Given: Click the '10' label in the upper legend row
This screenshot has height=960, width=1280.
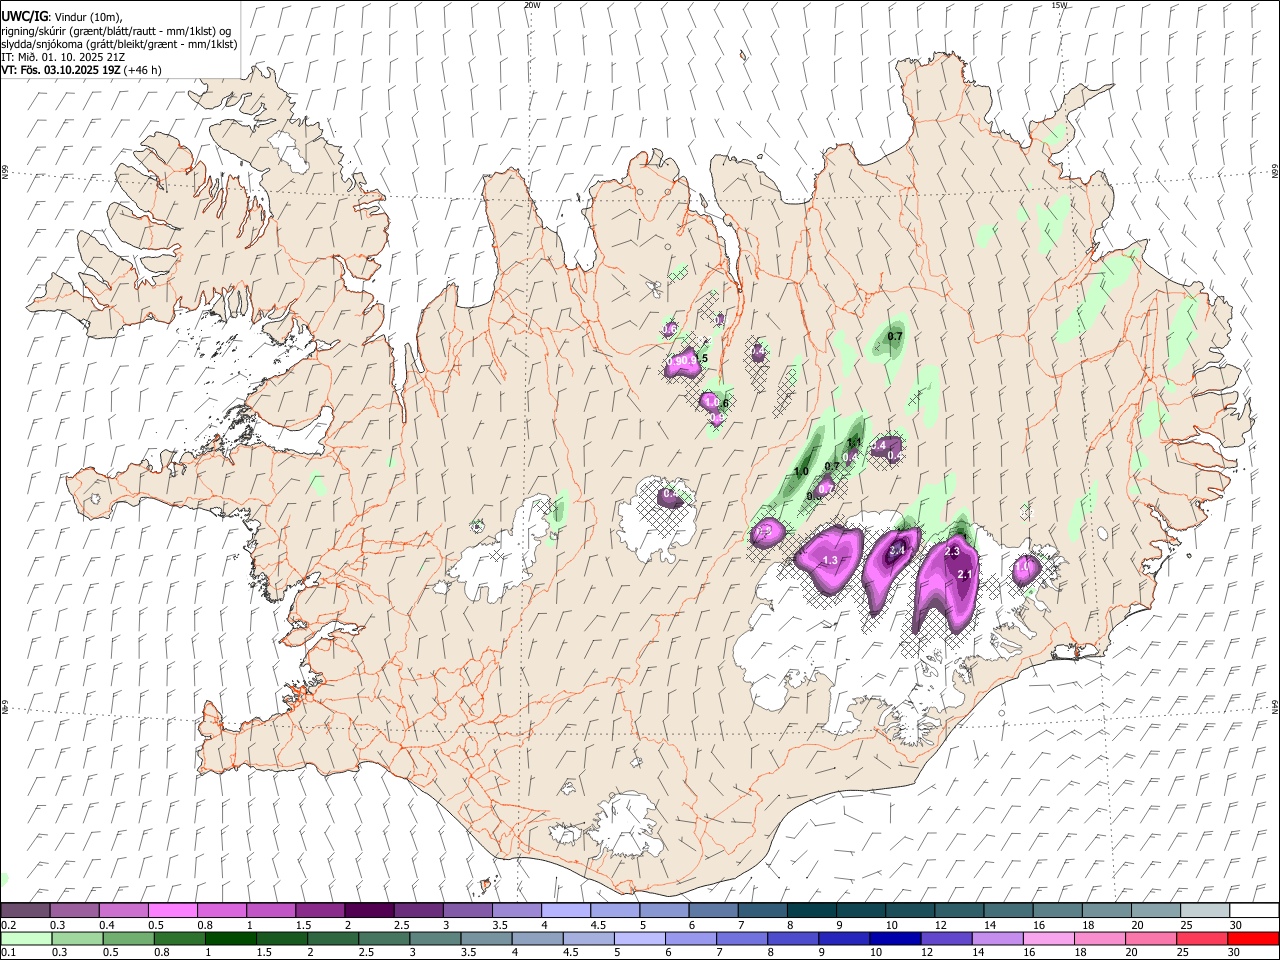Looking at the screenshot, I should [891, 926].
